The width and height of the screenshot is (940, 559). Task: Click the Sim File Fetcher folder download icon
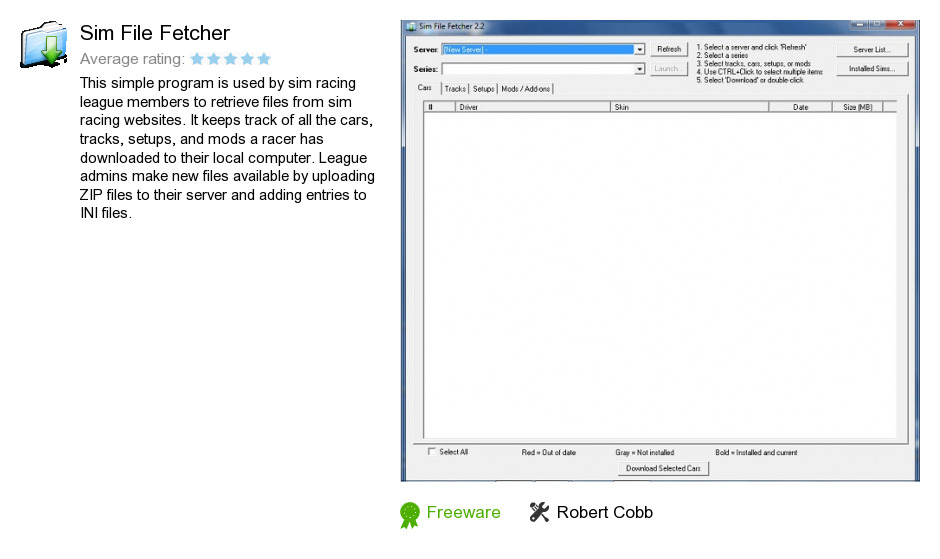[x=44, y=44]
